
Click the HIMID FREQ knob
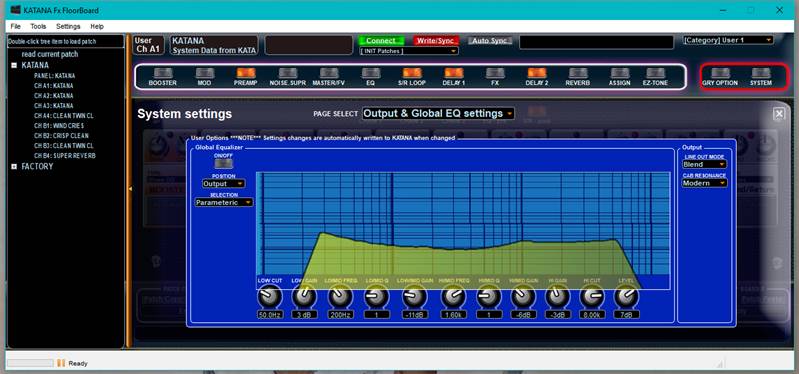(453, 297)
